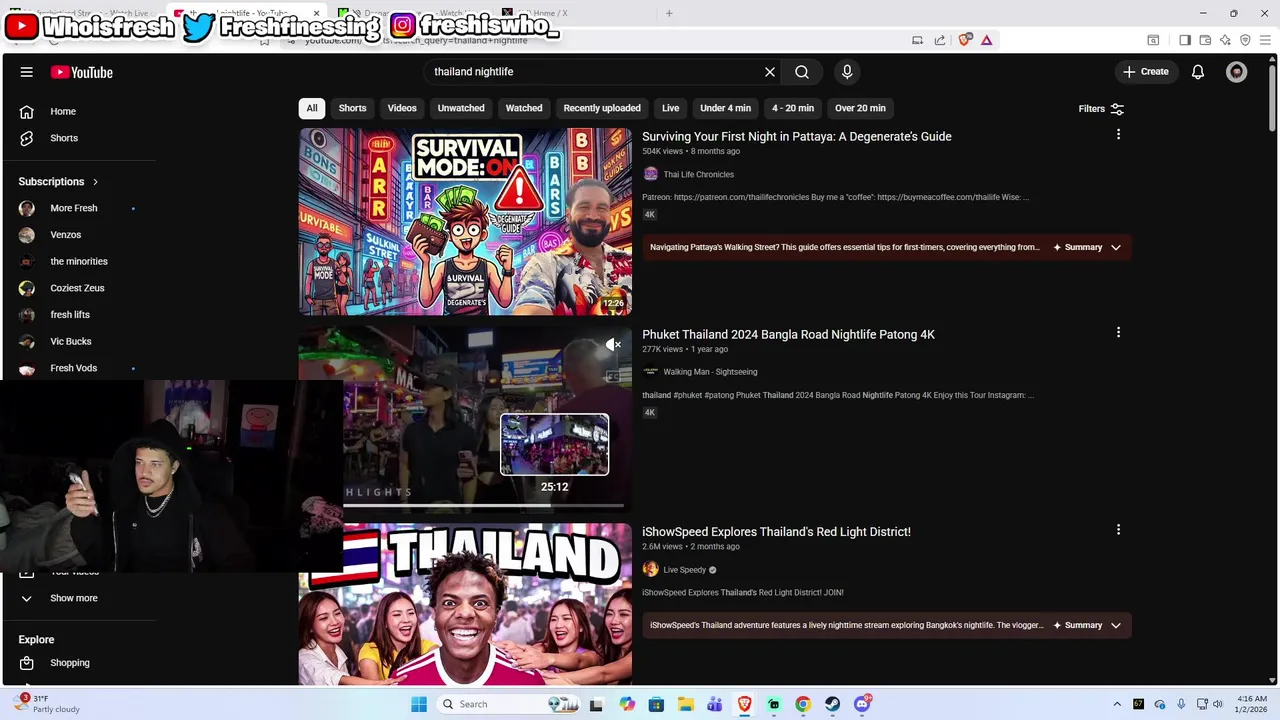The width and height of the screenshot is (1280, 720).
Task: Open Windows Start menu
Action: [419, 704]
